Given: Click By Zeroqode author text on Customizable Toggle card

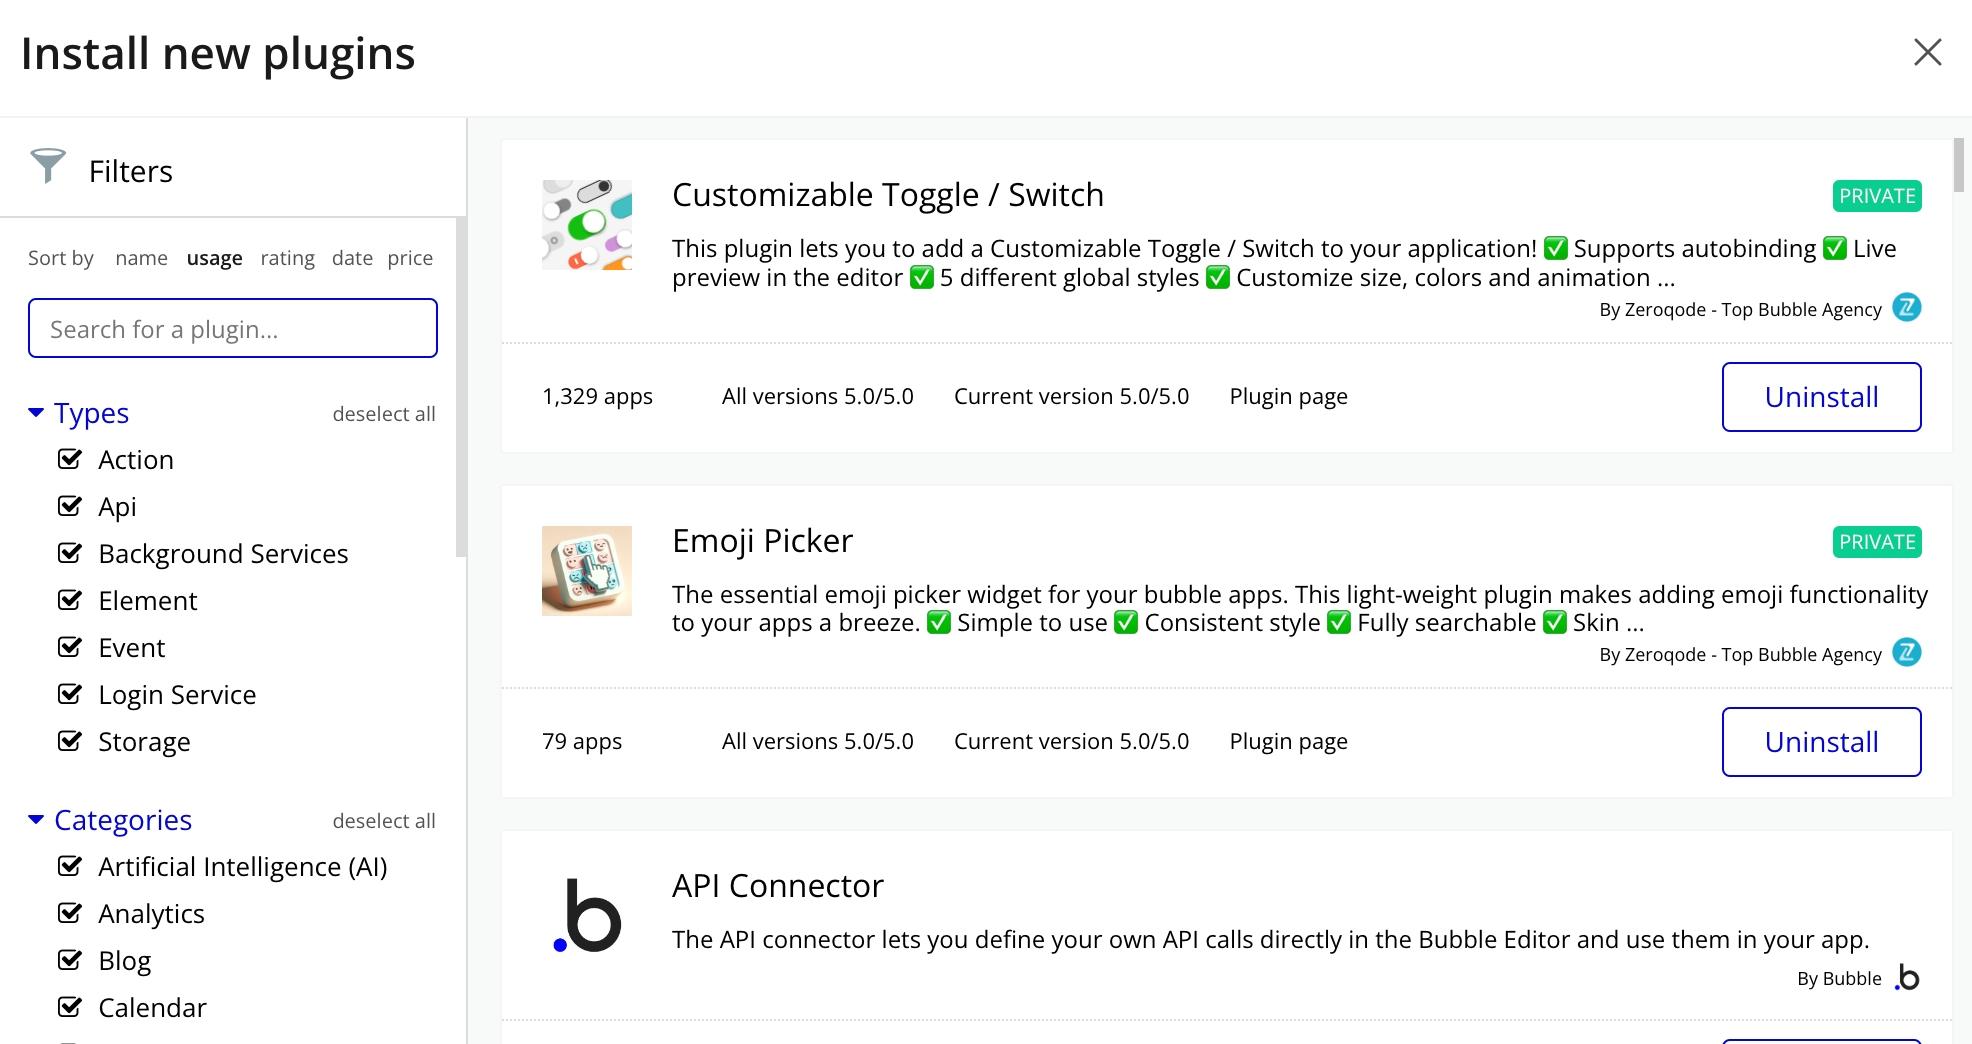Looking at the screenshot, I should 1740,310.
